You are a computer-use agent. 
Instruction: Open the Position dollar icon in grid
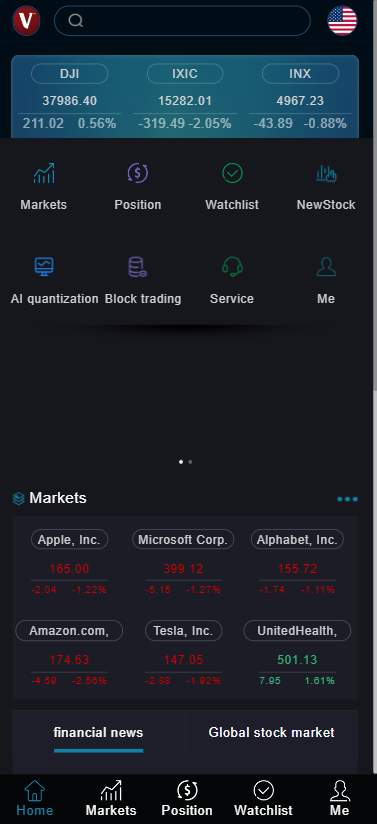click(138, 173)
